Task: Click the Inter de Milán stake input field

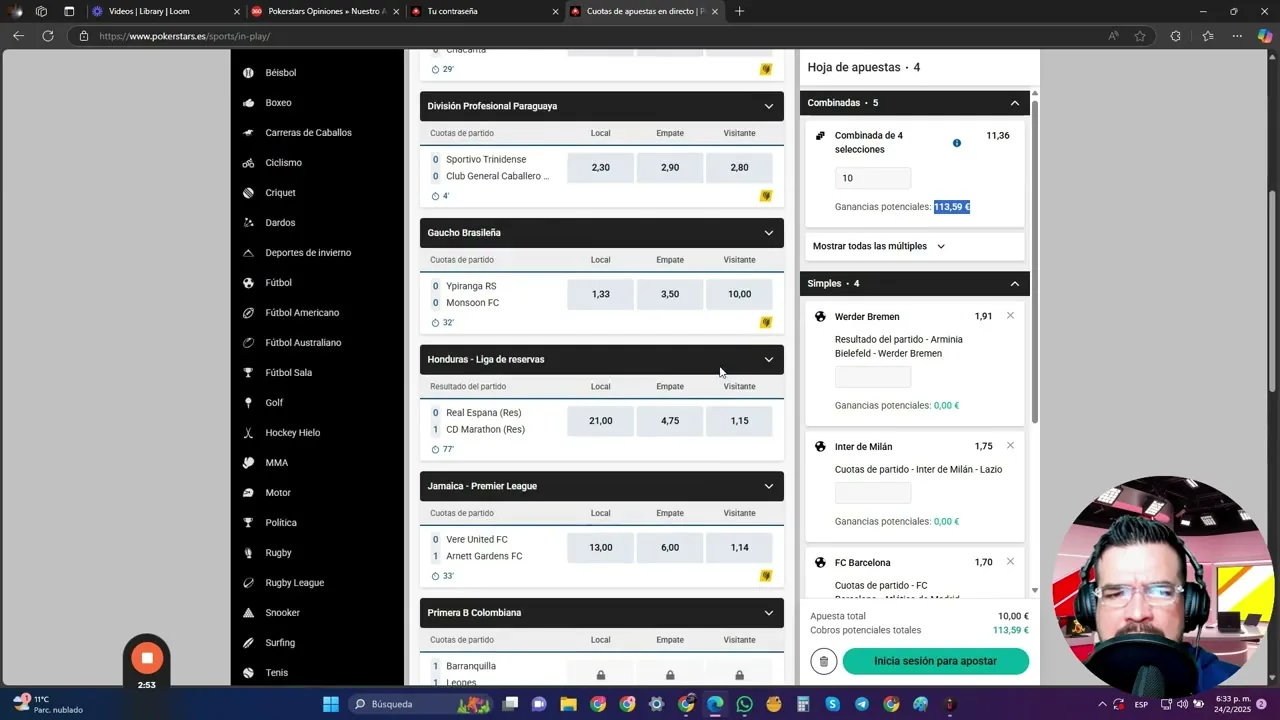Action: [x=873, y=493]
